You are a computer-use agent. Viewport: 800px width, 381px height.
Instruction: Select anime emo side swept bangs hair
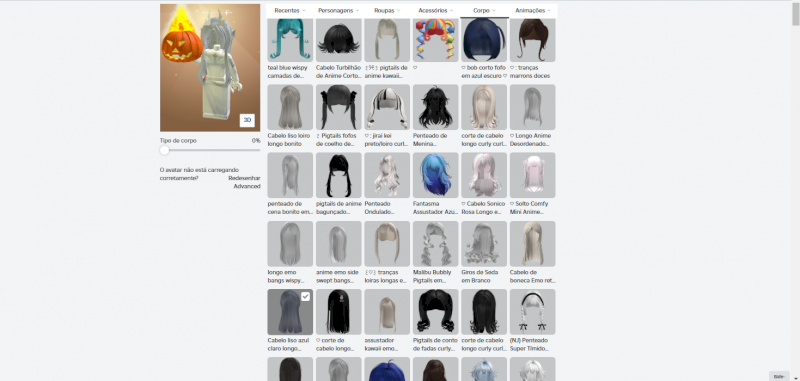coord(338,244)
